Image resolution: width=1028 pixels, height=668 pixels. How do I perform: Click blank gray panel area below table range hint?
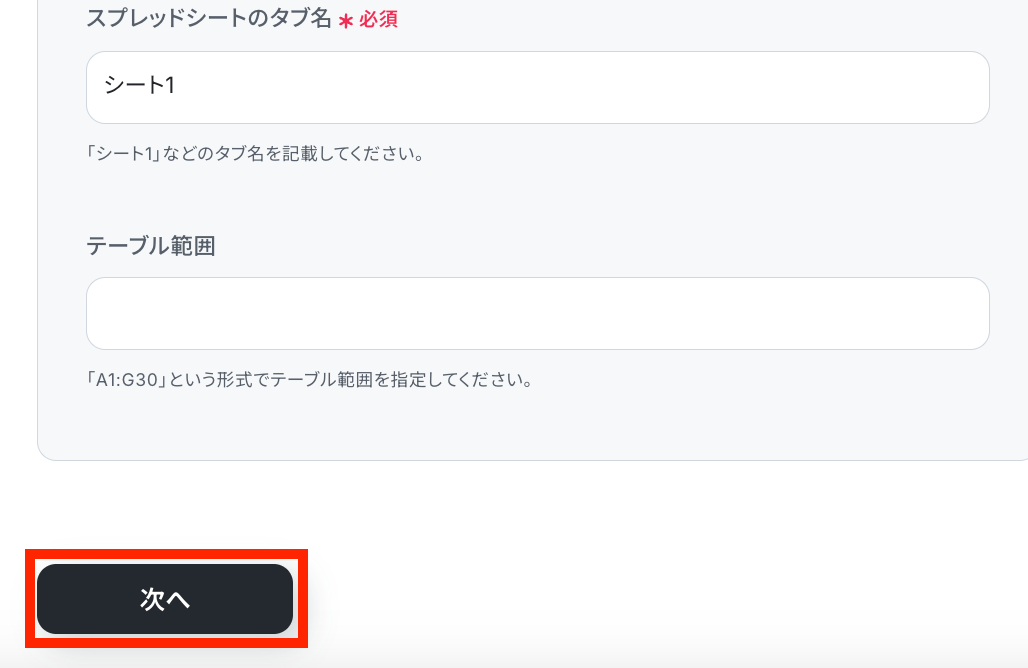pyautogui.click(x=524, y=425)
